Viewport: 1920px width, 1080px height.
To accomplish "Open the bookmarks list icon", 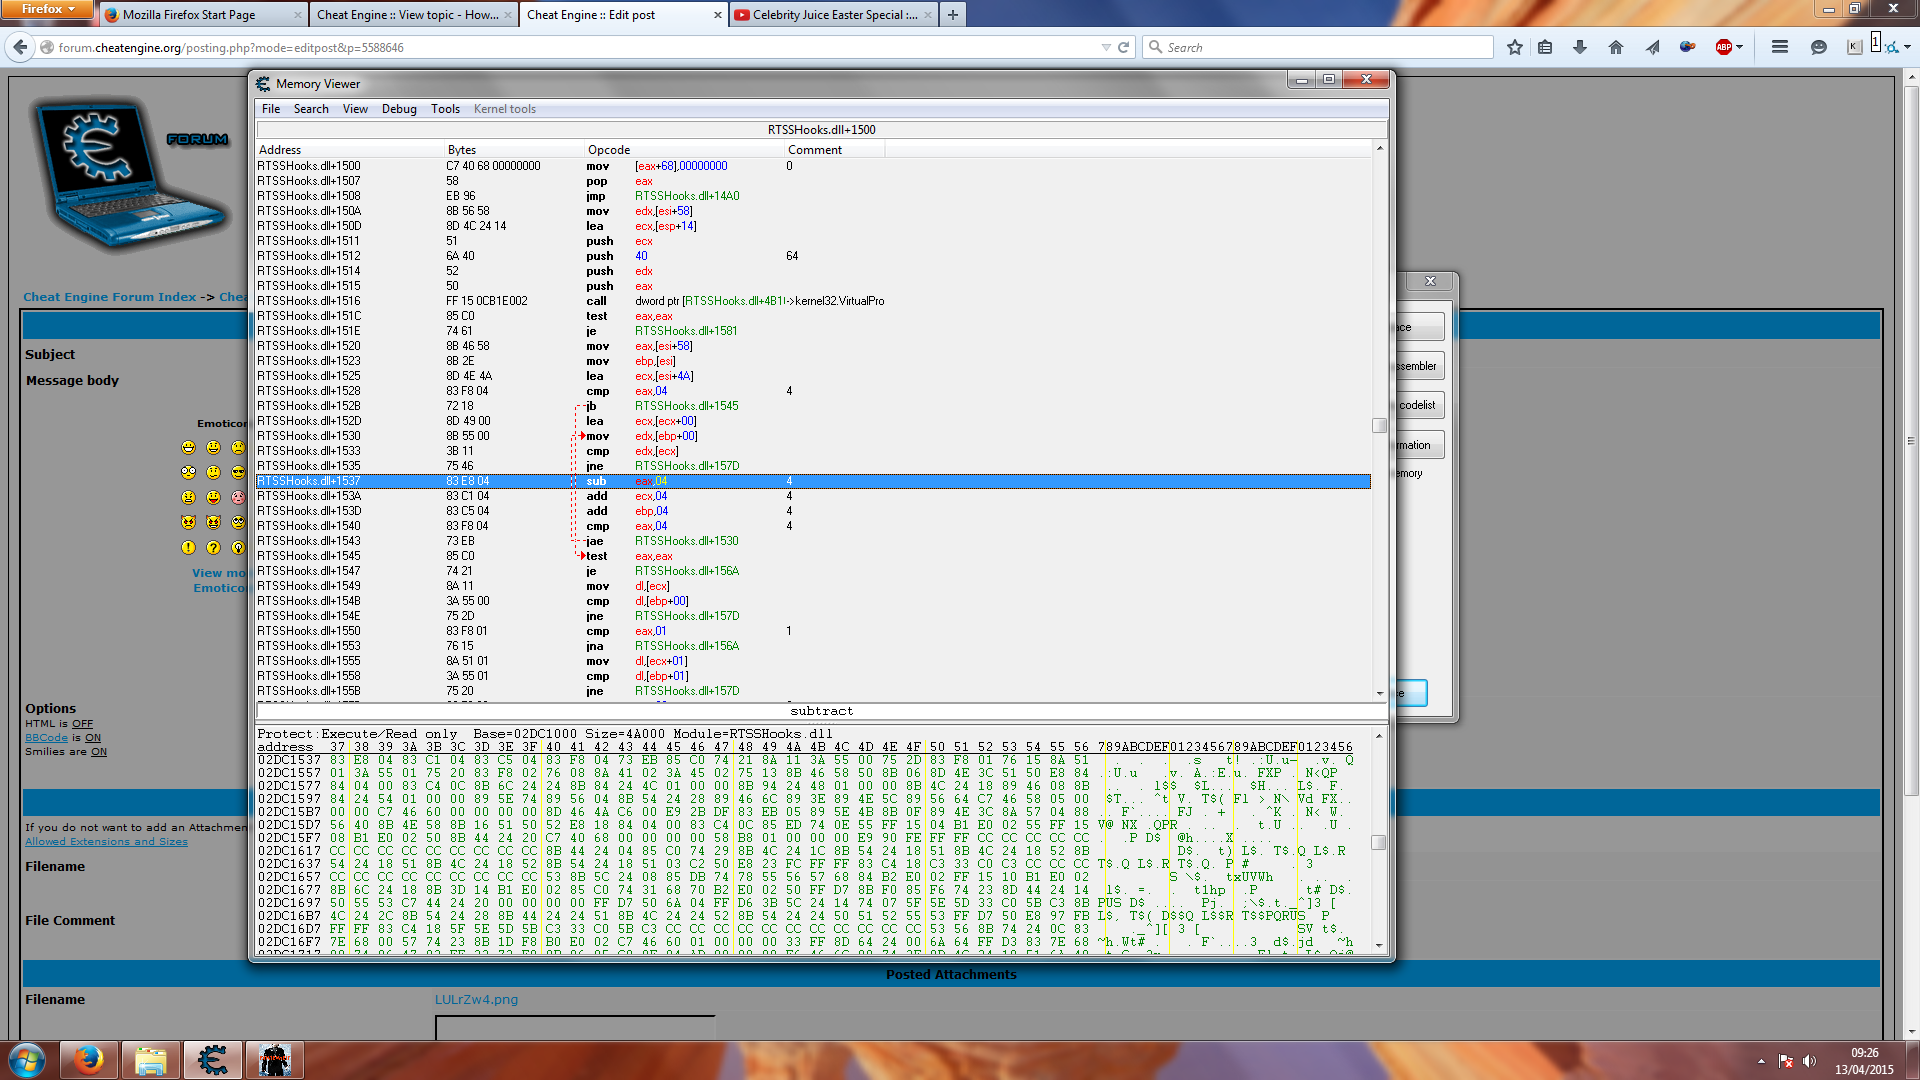I will pyautogui.click(x=1545, y=47).
